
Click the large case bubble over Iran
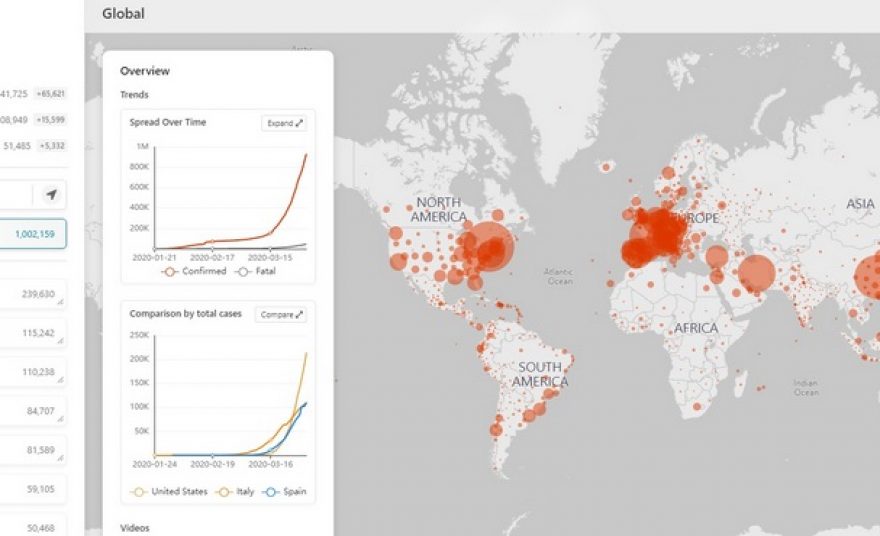(757, 273)
